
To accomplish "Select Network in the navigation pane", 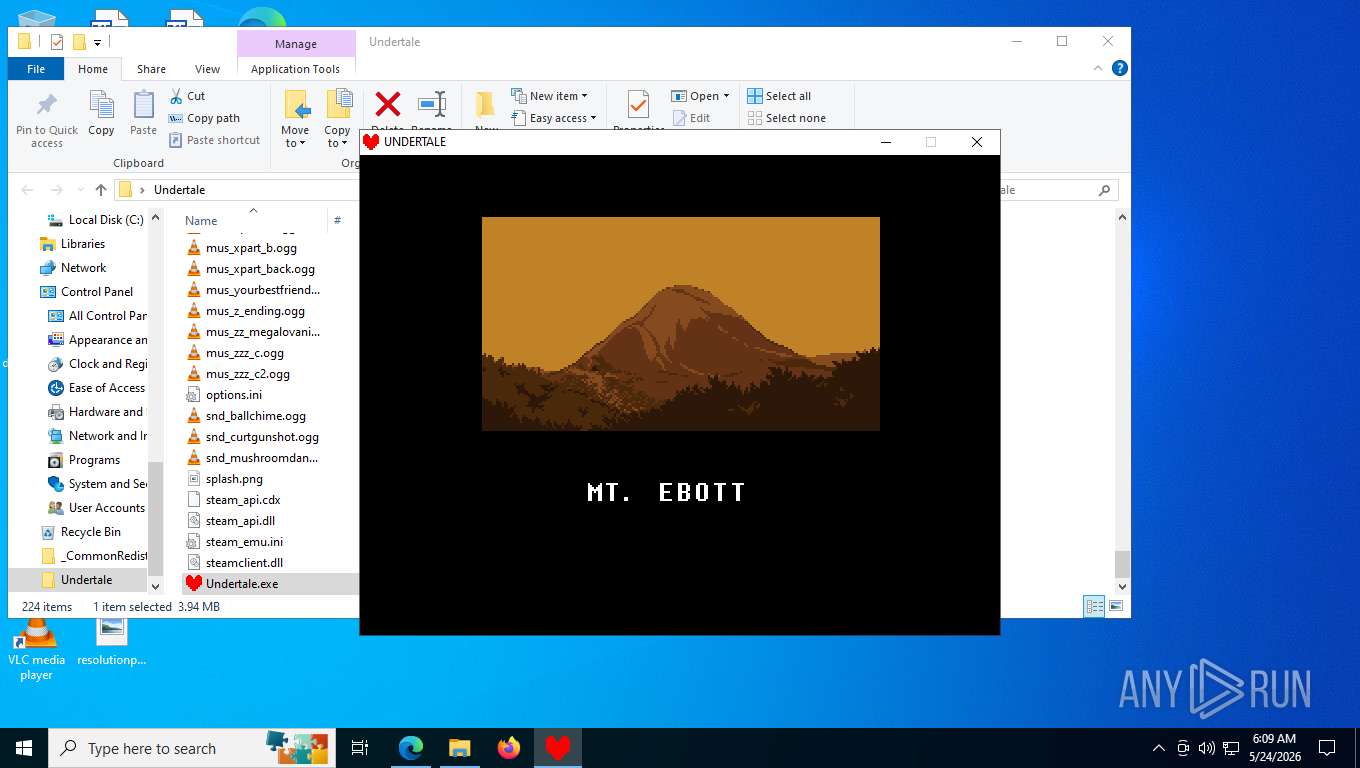I will coord(73,268).
